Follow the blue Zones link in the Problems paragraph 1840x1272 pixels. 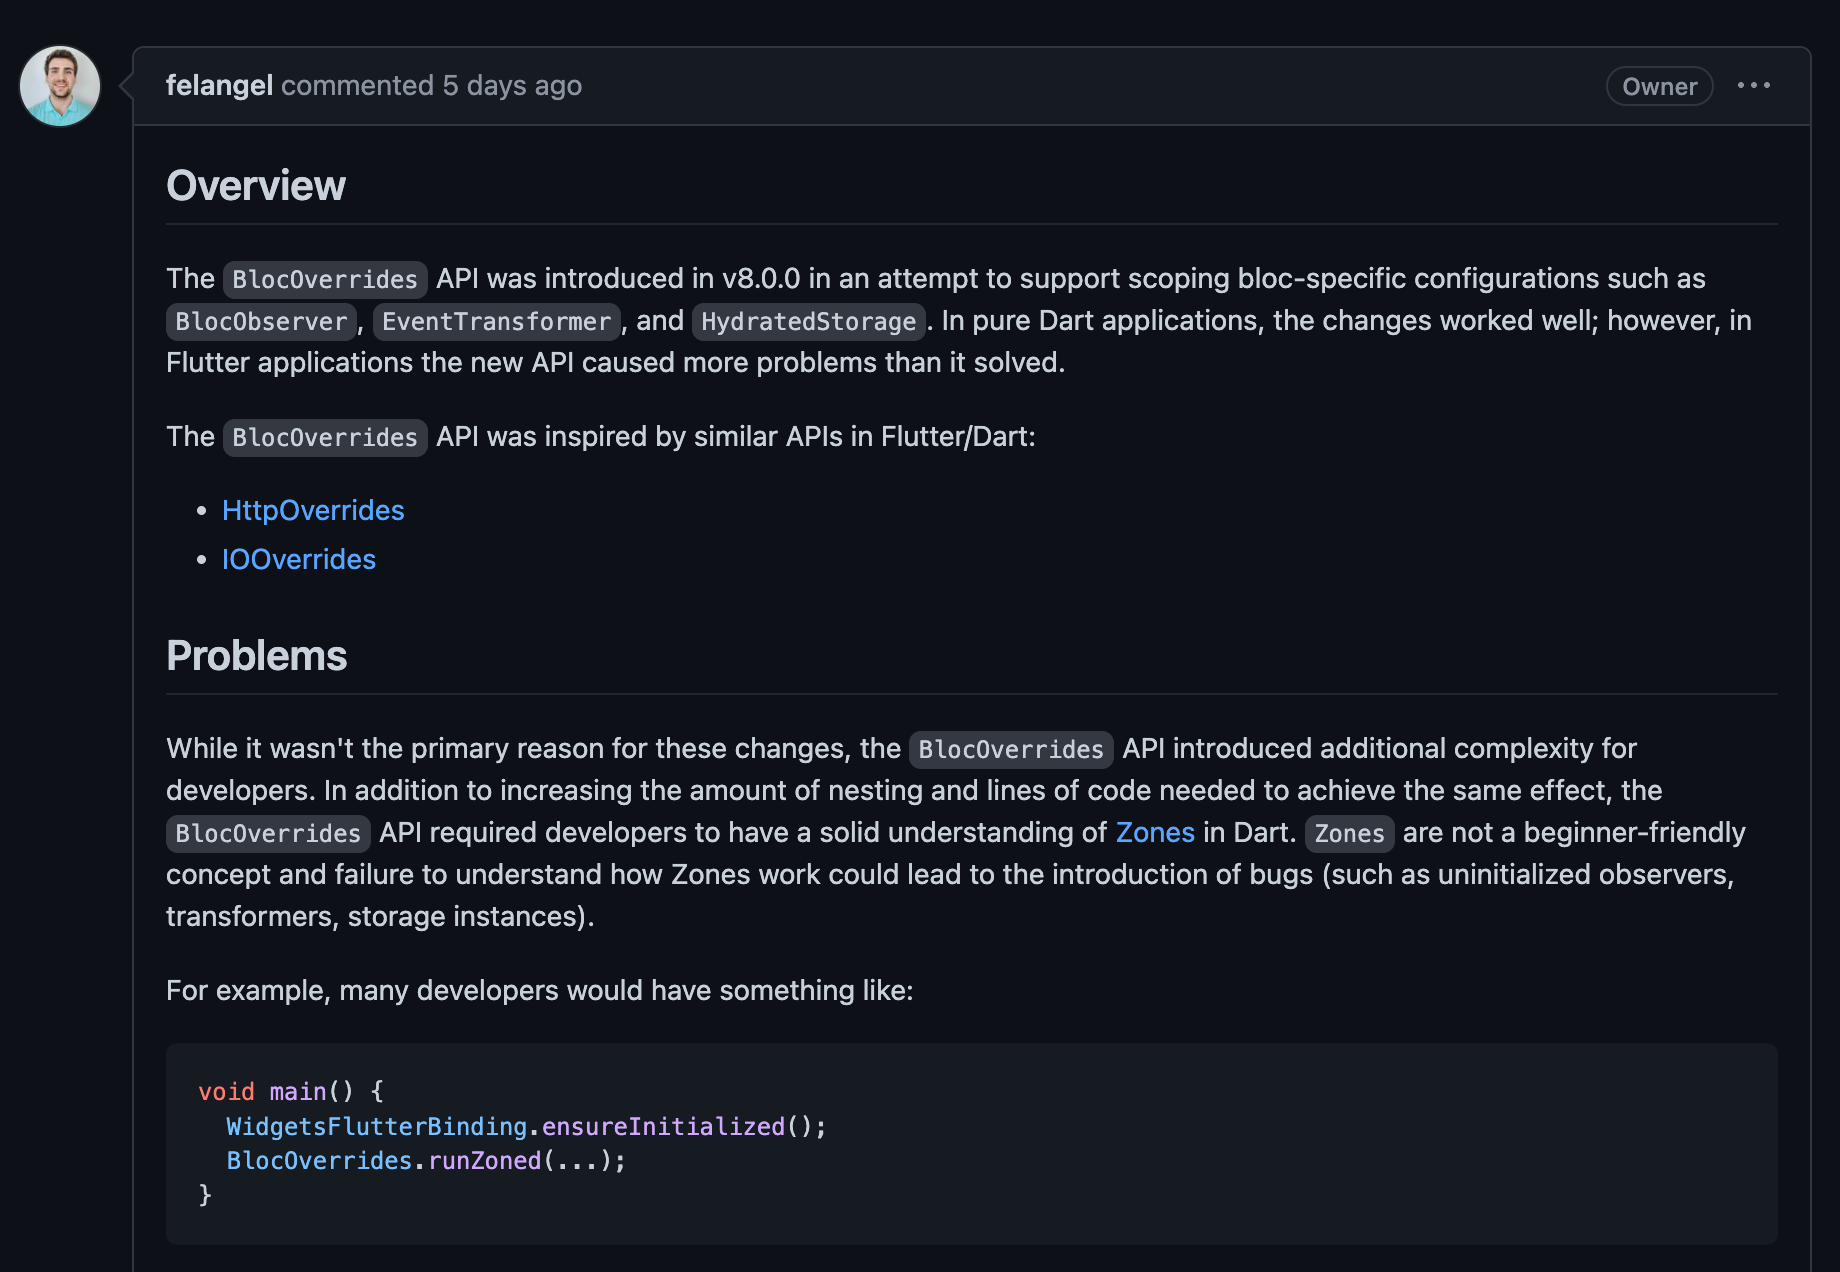click(x=1155, y=833)
